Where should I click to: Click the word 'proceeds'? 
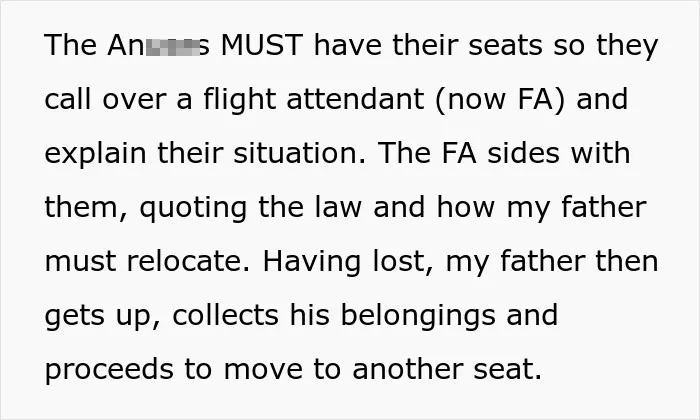(109, 370)
